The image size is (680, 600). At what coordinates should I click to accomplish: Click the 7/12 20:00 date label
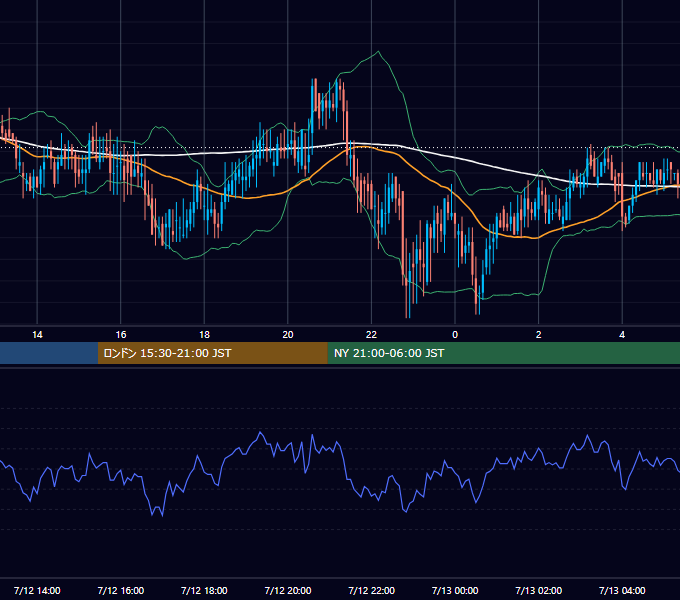(x=288, y=590)
